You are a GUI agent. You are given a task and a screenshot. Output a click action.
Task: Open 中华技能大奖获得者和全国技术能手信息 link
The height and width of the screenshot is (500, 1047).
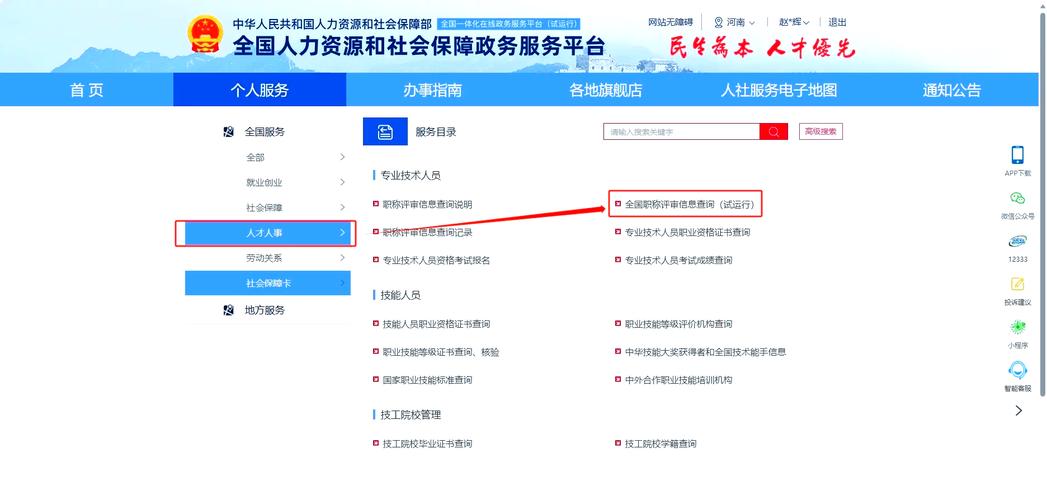(x=705, y=352)
